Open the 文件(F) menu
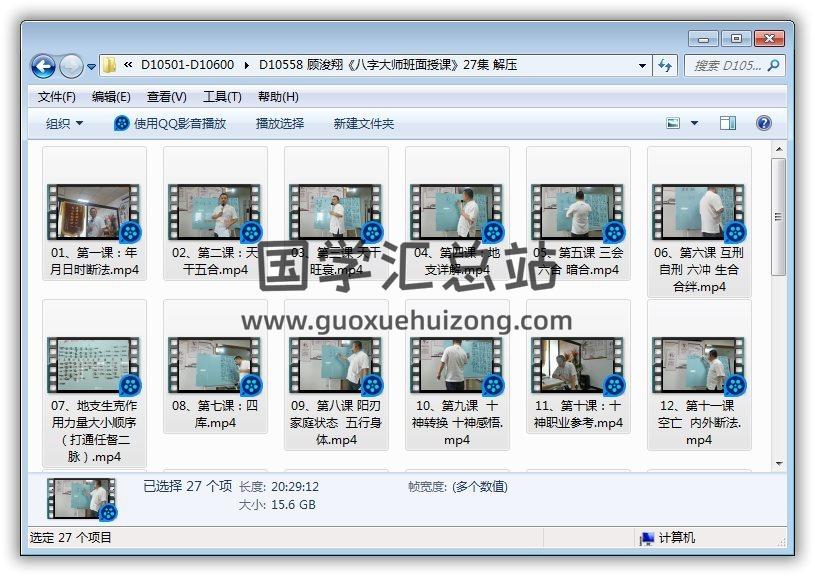This screenshot has width=815, height=576. 56,97
